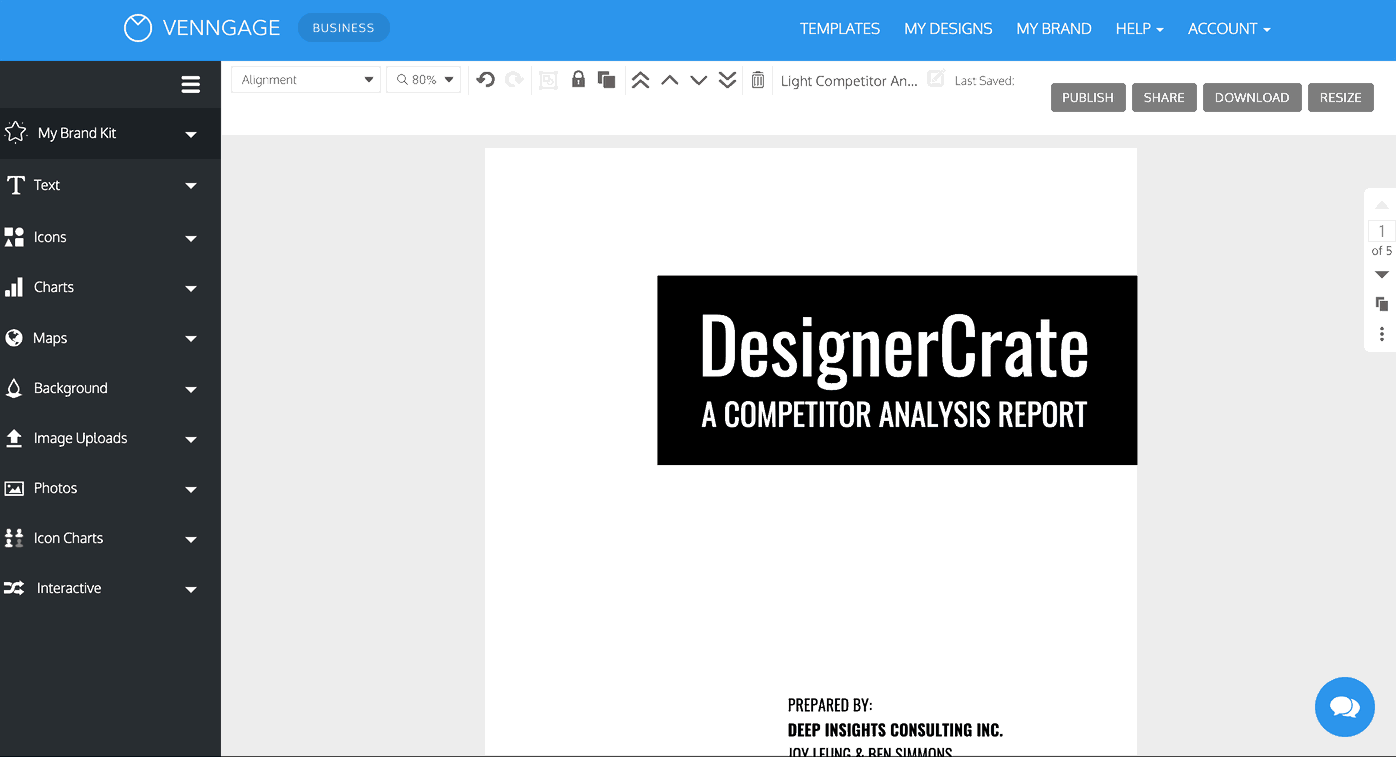Click the Venngage wordmark
This screenshot has width=1396, height=757.
[x=222, y=28]
